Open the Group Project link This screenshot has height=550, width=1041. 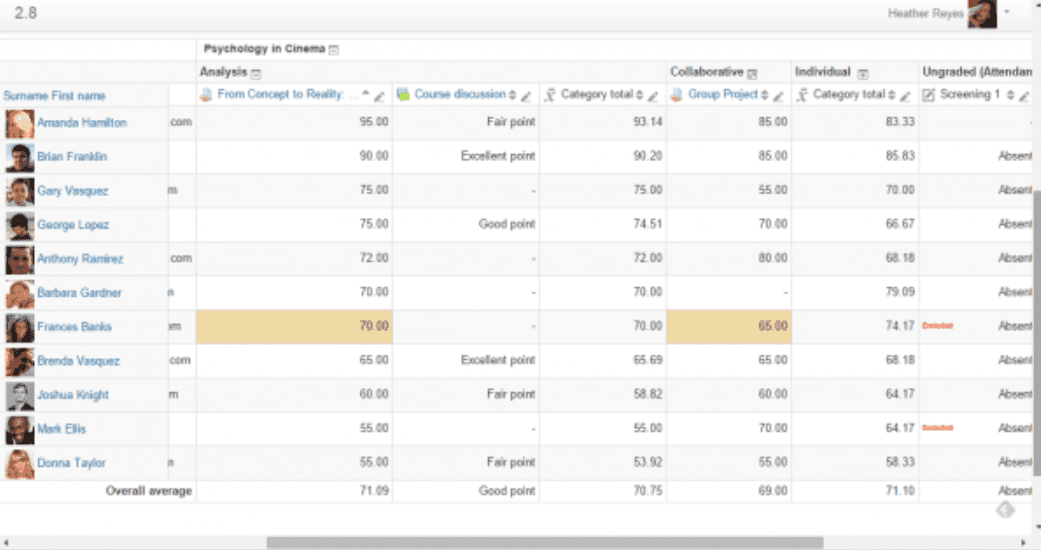pyautogui.click(x=723, y=94)
